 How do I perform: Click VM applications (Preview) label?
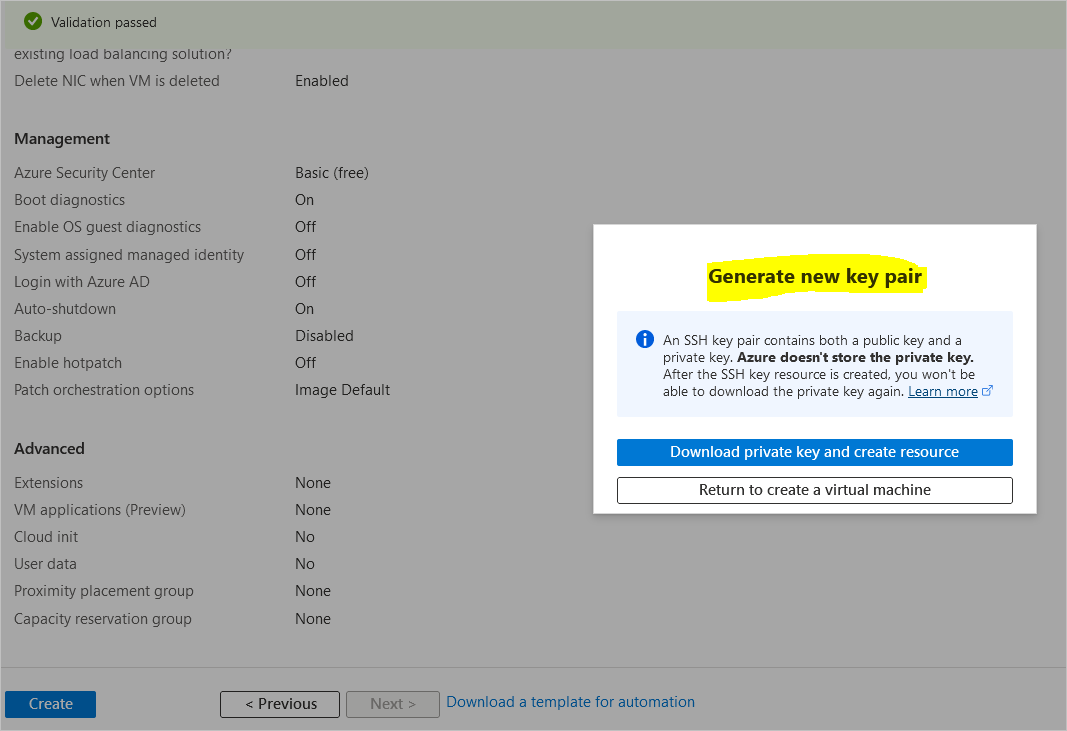tap(99, 510)
